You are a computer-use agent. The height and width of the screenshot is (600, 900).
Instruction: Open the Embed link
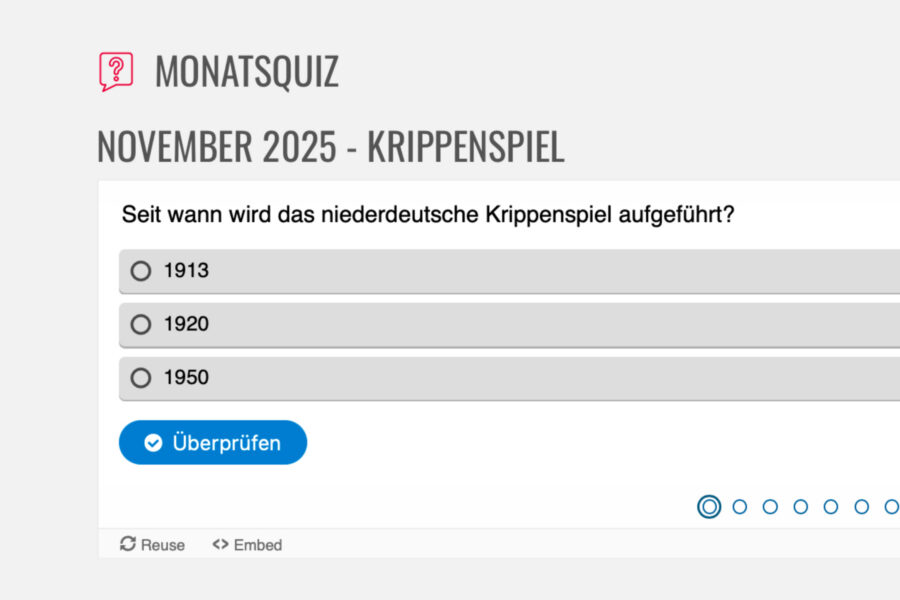(256, 545)
